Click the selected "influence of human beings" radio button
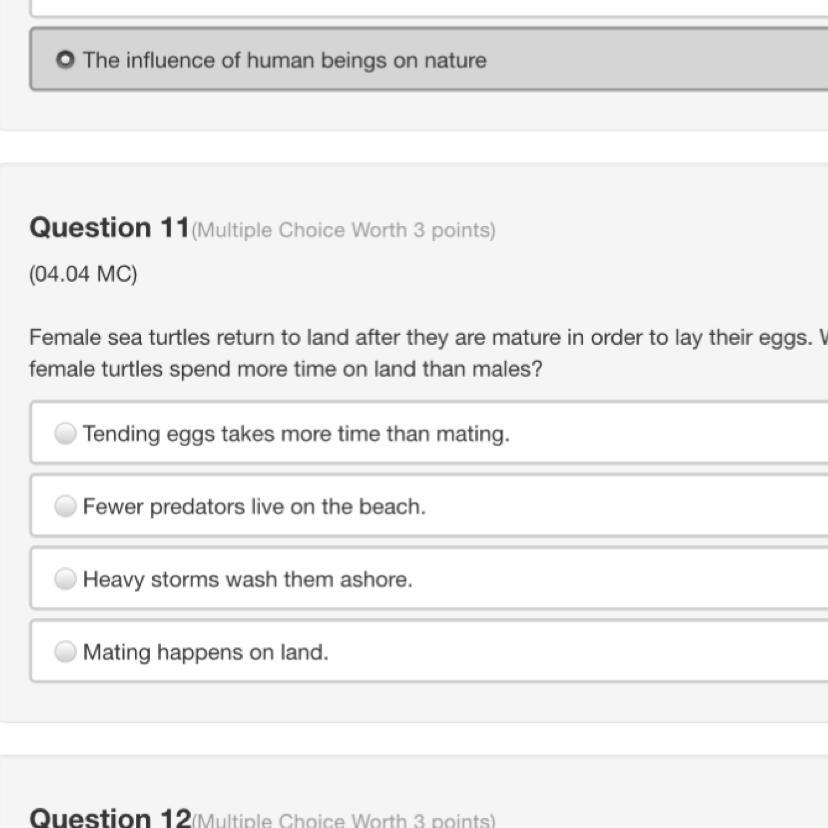Screen dimensions: 828x828 (66, 60)
